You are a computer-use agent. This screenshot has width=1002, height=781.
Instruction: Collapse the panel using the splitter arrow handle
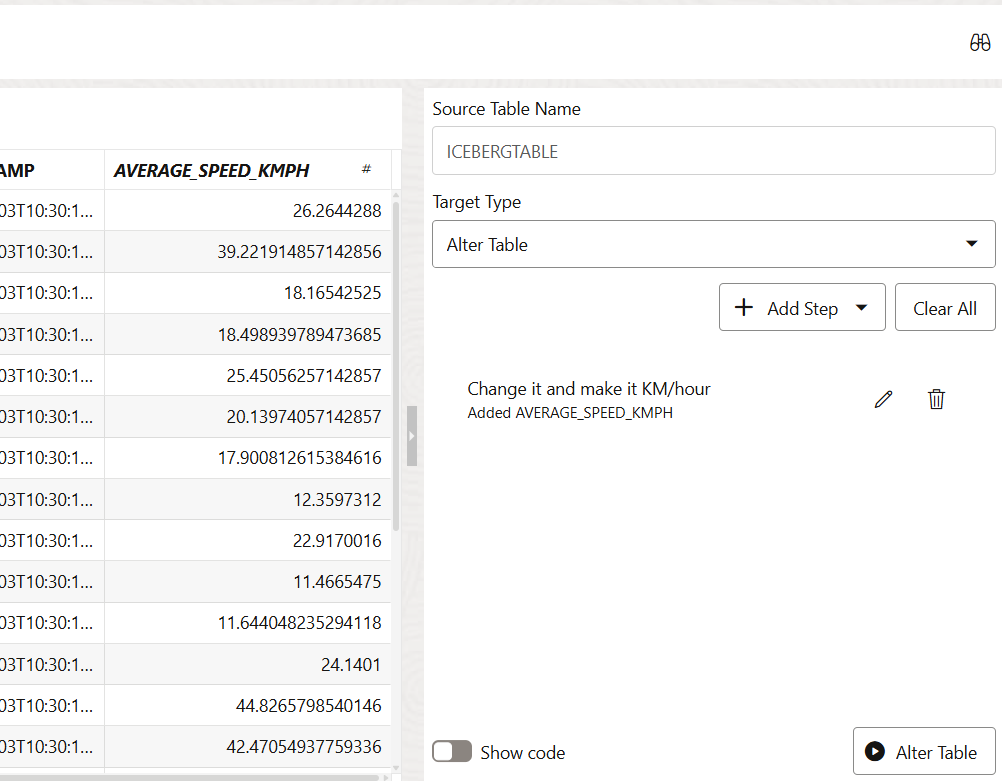pos(411,436)
